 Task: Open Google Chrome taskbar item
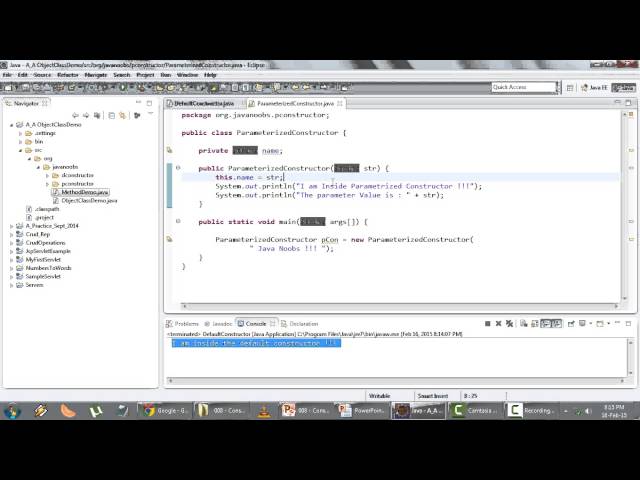click(164, 411)
